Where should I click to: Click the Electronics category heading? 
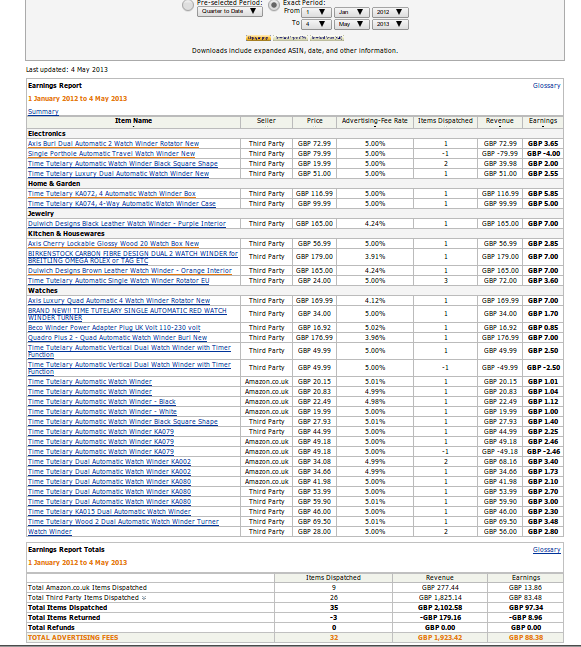[x=47, y=134]
